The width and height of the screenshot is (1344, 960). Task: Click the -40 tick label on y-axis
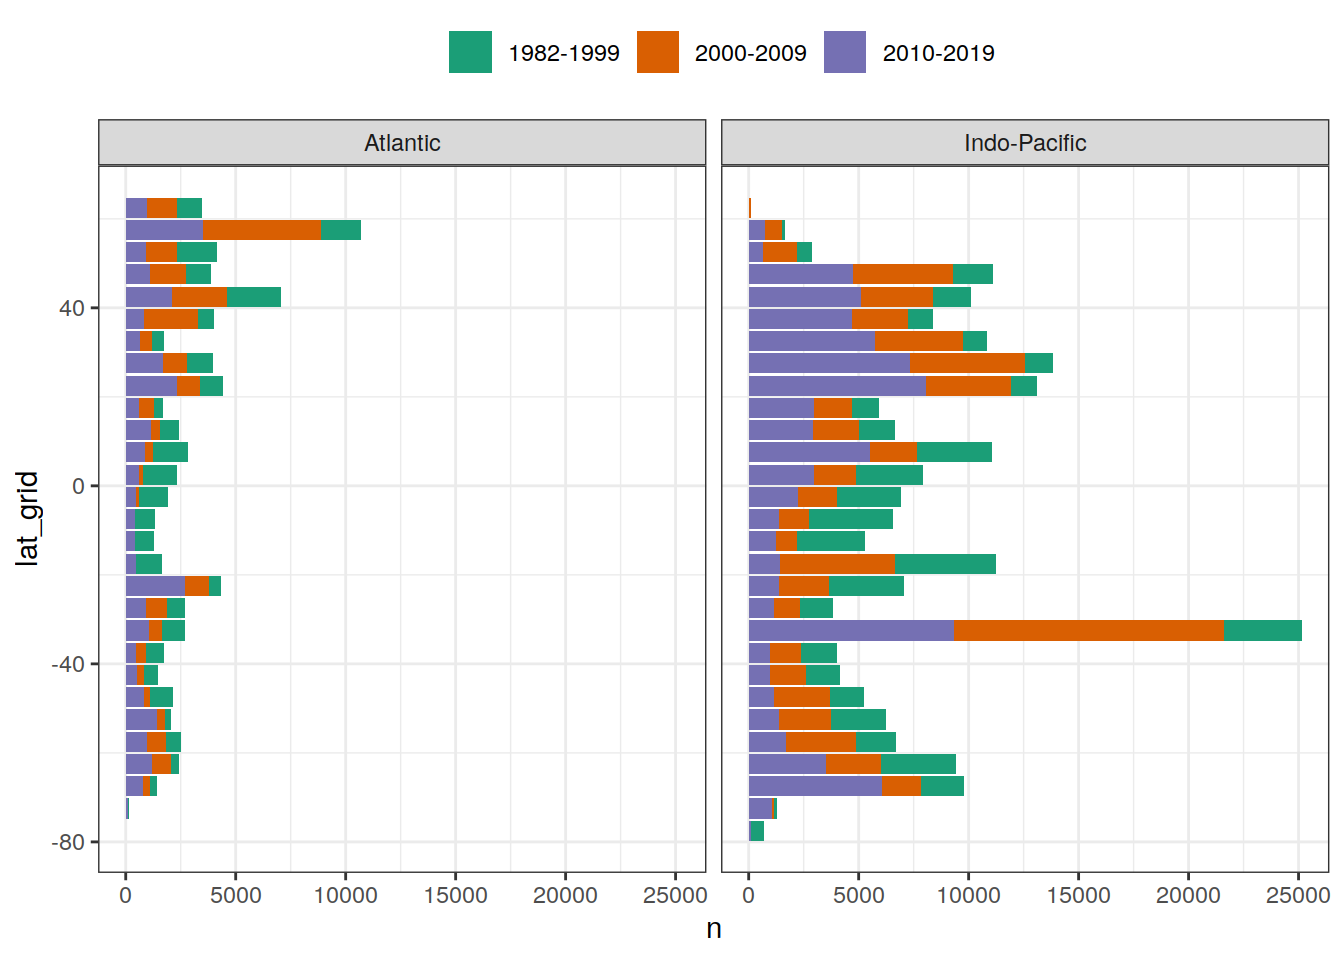pos(68,664)
